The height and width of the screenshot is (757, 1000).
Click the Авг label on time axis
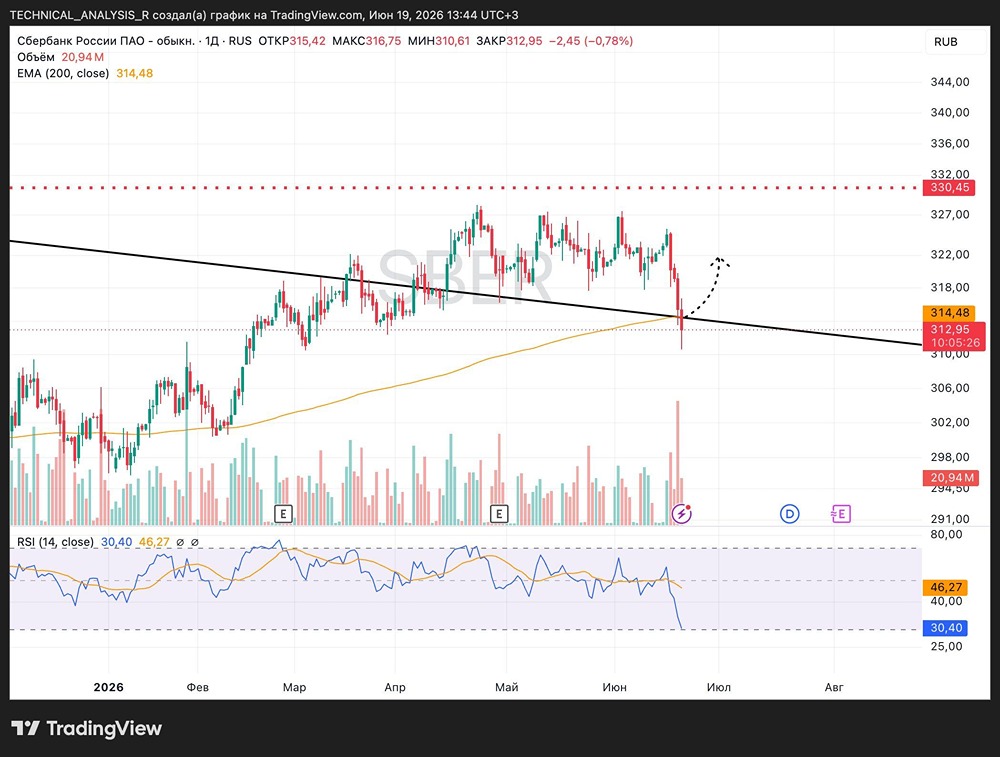[x=834, y=687]
